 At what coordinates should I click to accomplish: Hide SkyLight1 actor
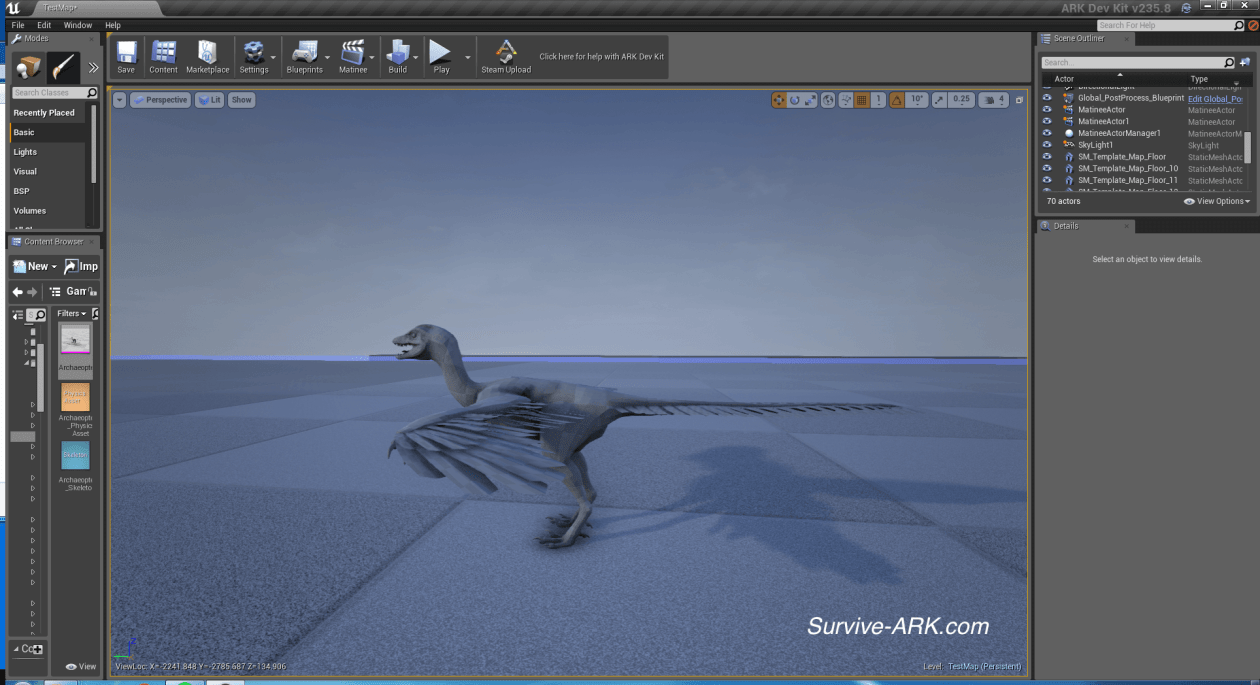1047,145
